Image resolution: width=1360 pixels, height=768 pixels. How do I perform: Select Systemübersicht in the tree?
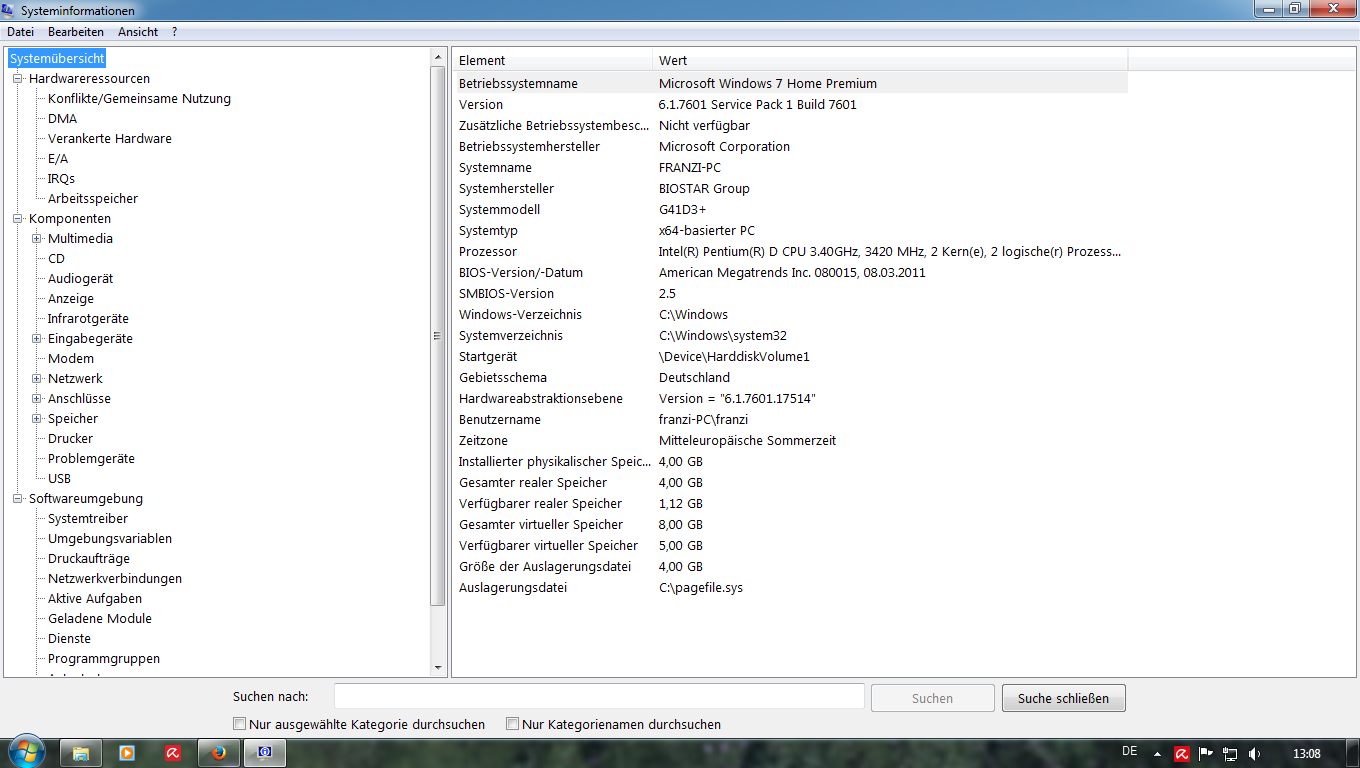tap(57, 59)
